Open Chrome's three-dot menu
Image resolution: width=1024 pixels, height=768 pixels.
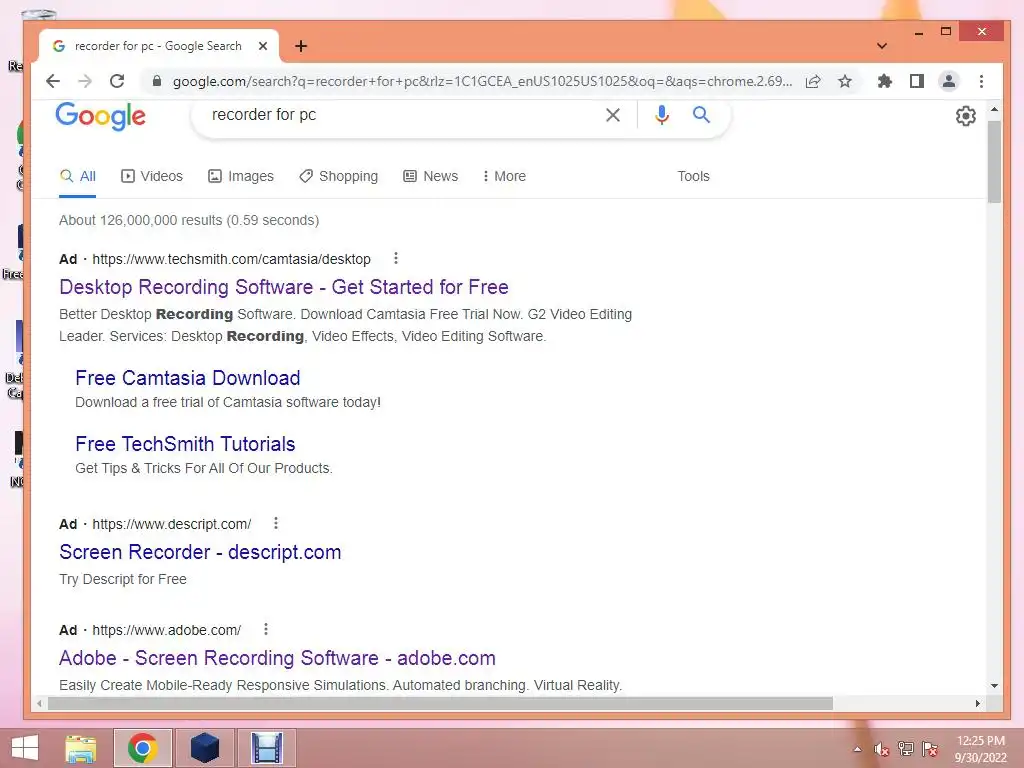click(981, 81)
